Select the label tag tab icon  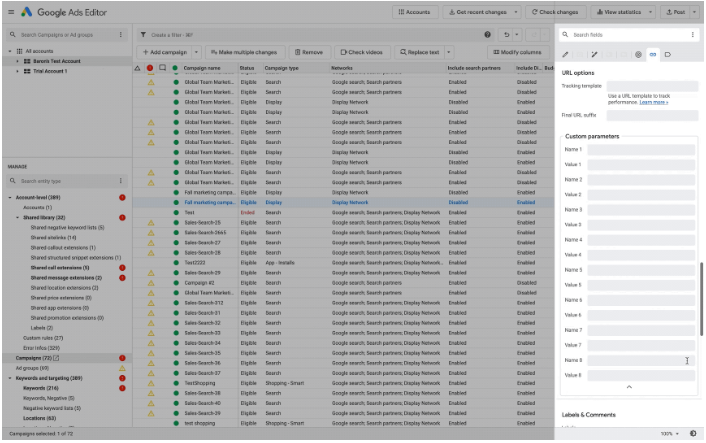click(668, 54)
